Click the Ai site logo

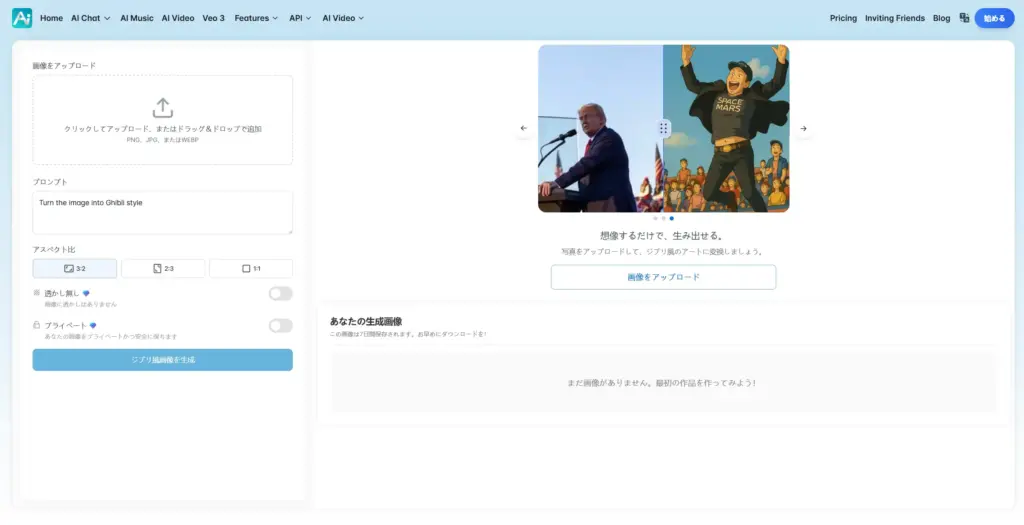[x=22, y=18]
